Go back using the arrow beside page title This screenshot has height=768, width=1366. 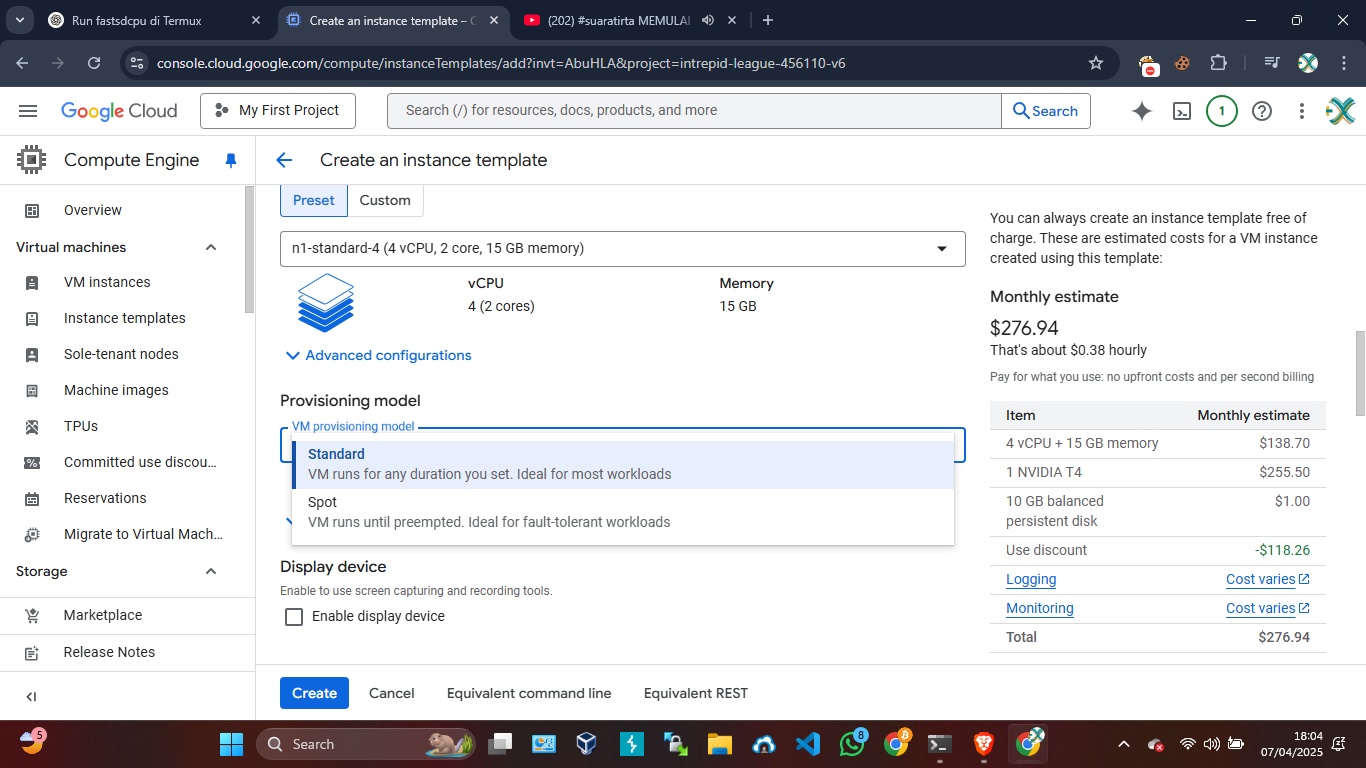coord(284,160)
